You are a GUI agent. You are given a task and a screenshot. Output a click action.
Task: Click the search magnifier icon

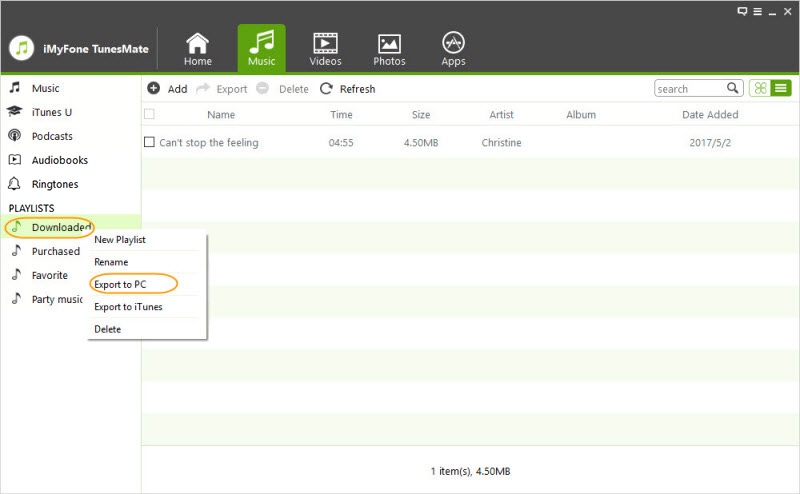(733, 88)
